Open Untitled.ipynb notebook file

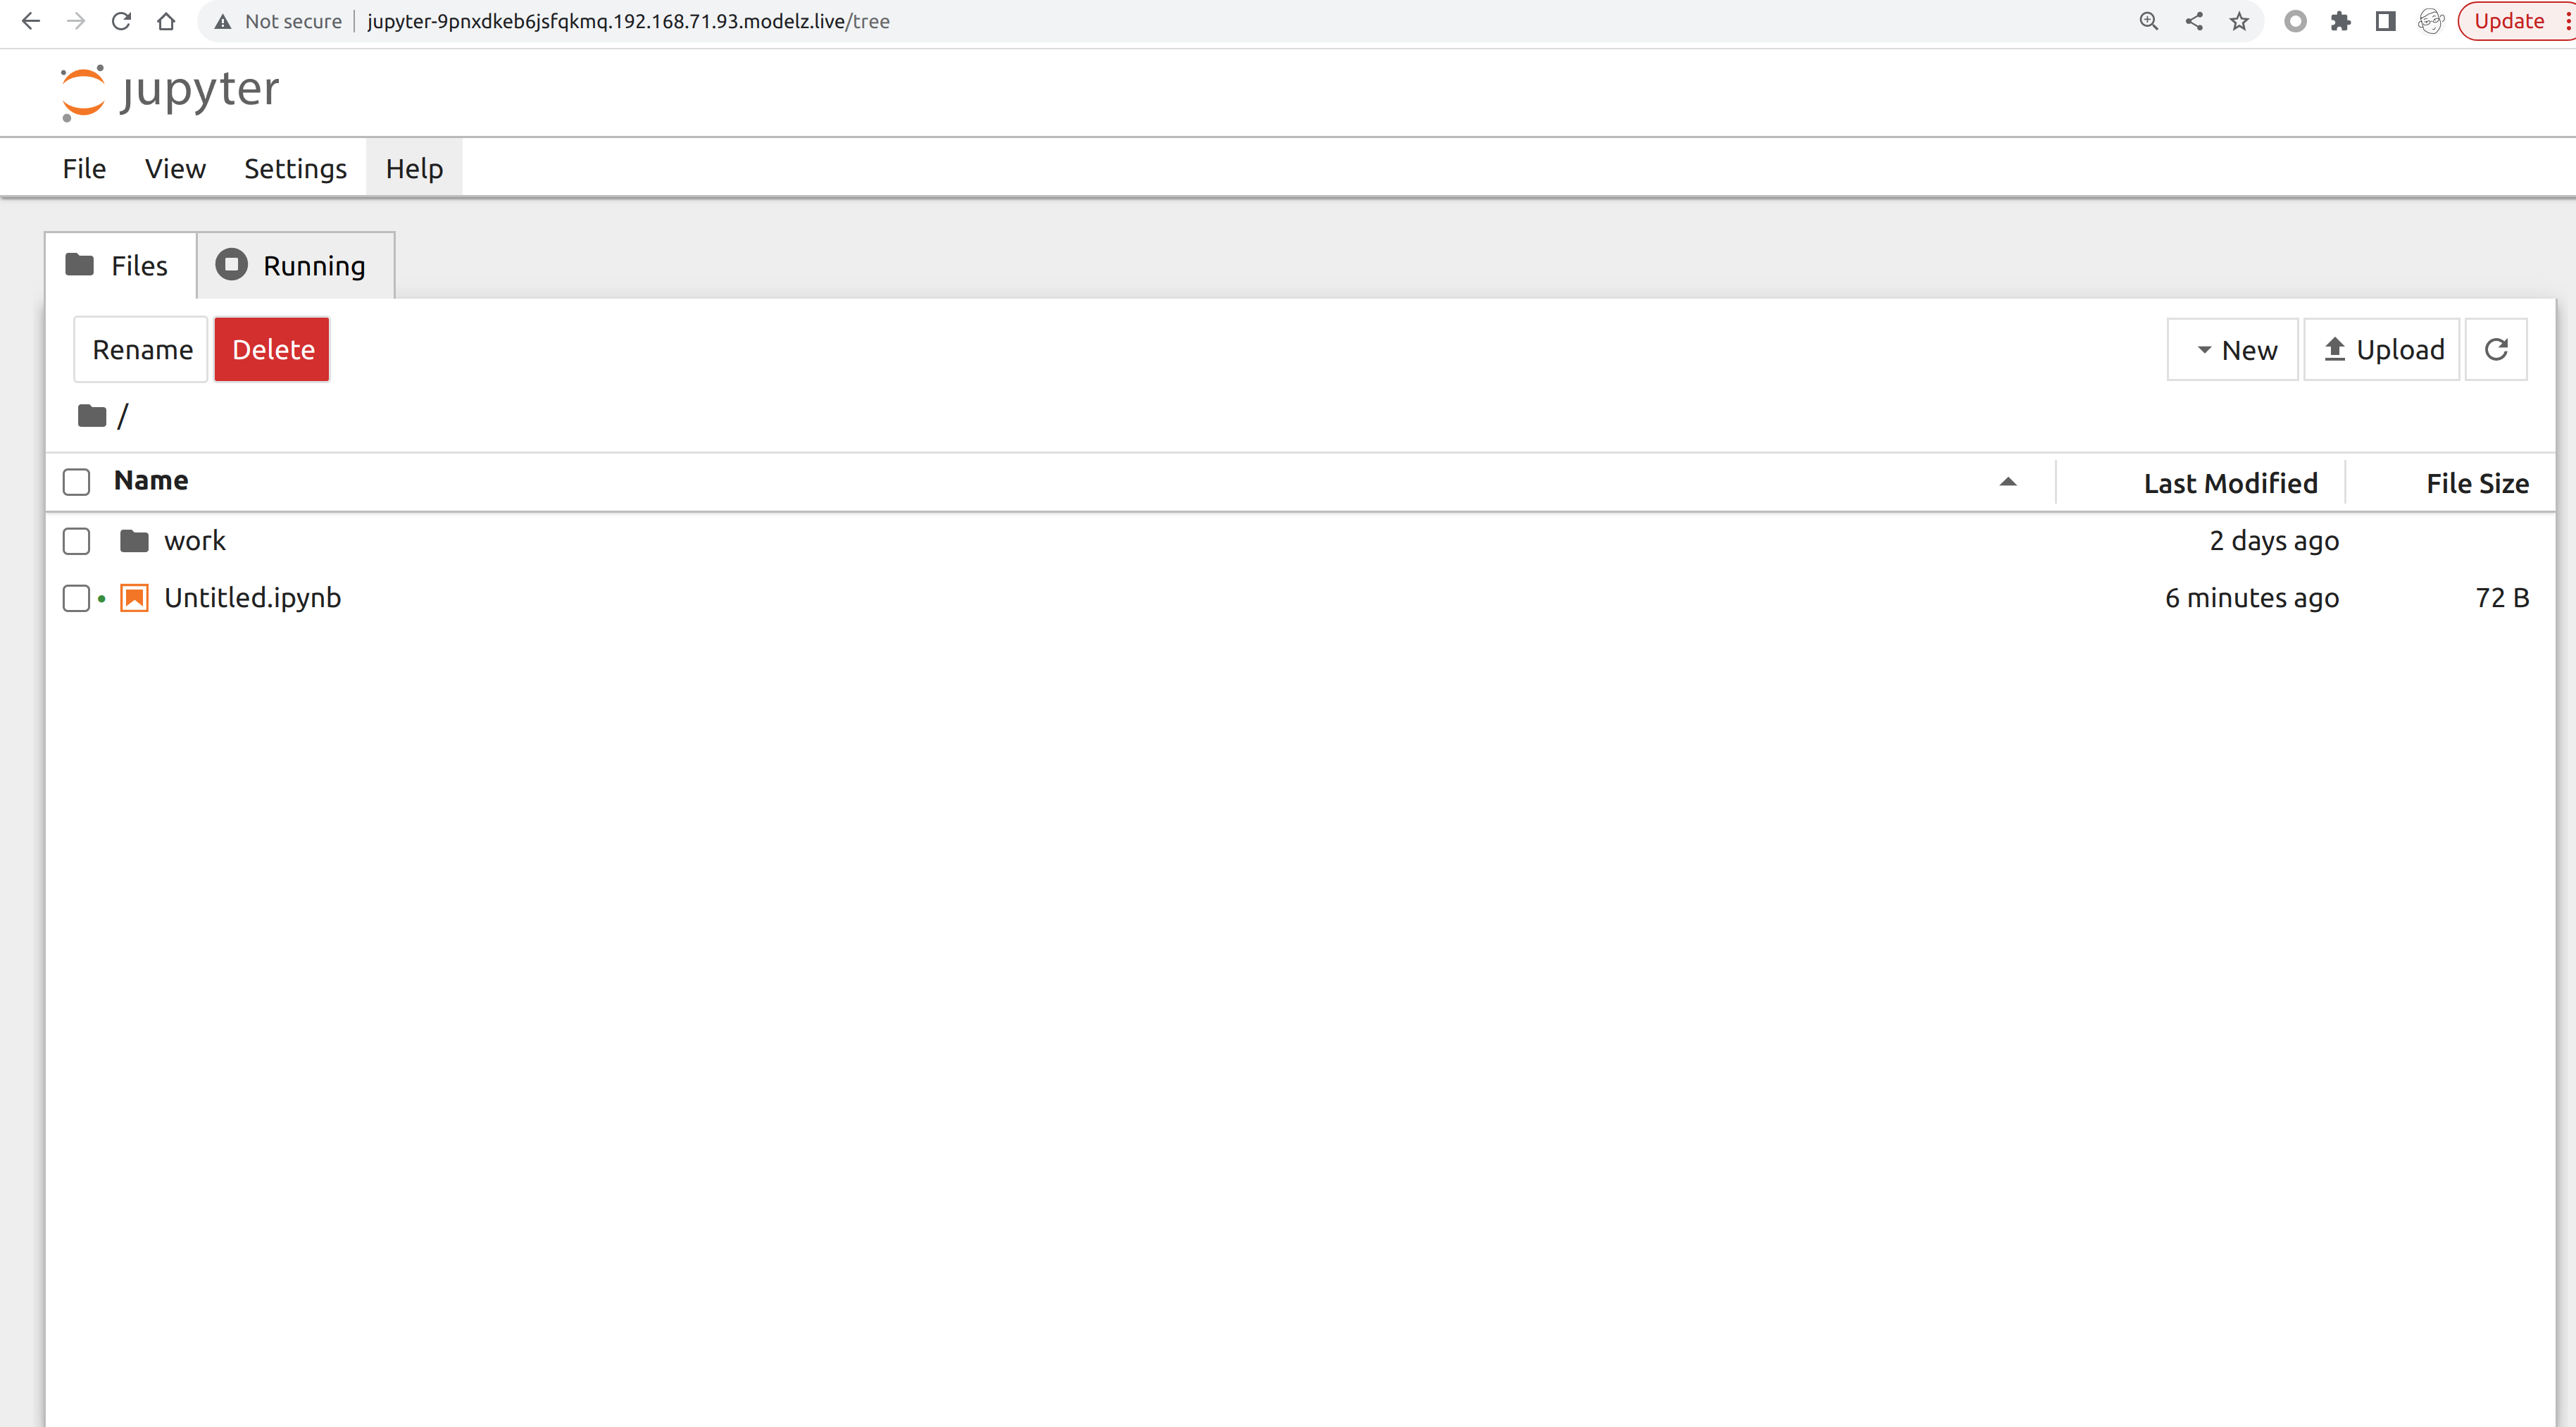tap(251, 596)
